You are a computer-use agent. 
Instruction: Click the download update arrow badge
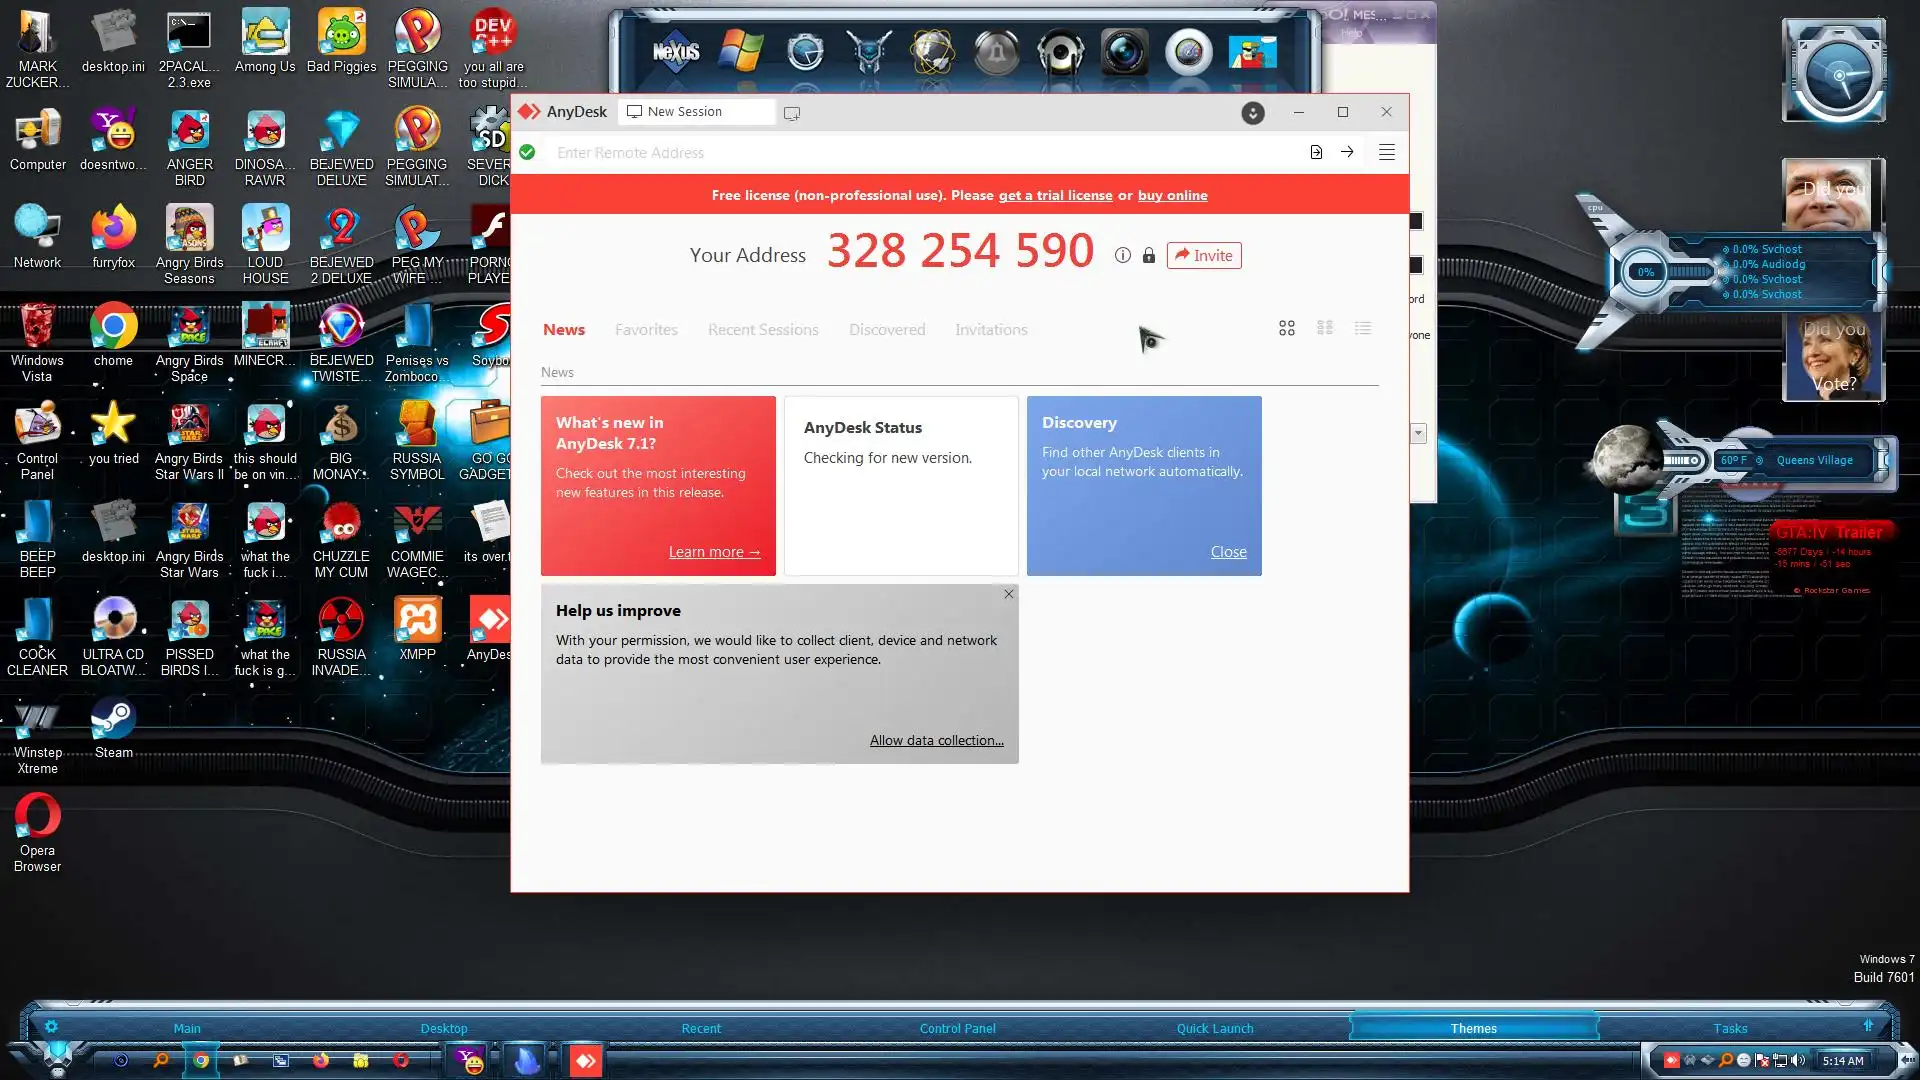pos(1252,113)
